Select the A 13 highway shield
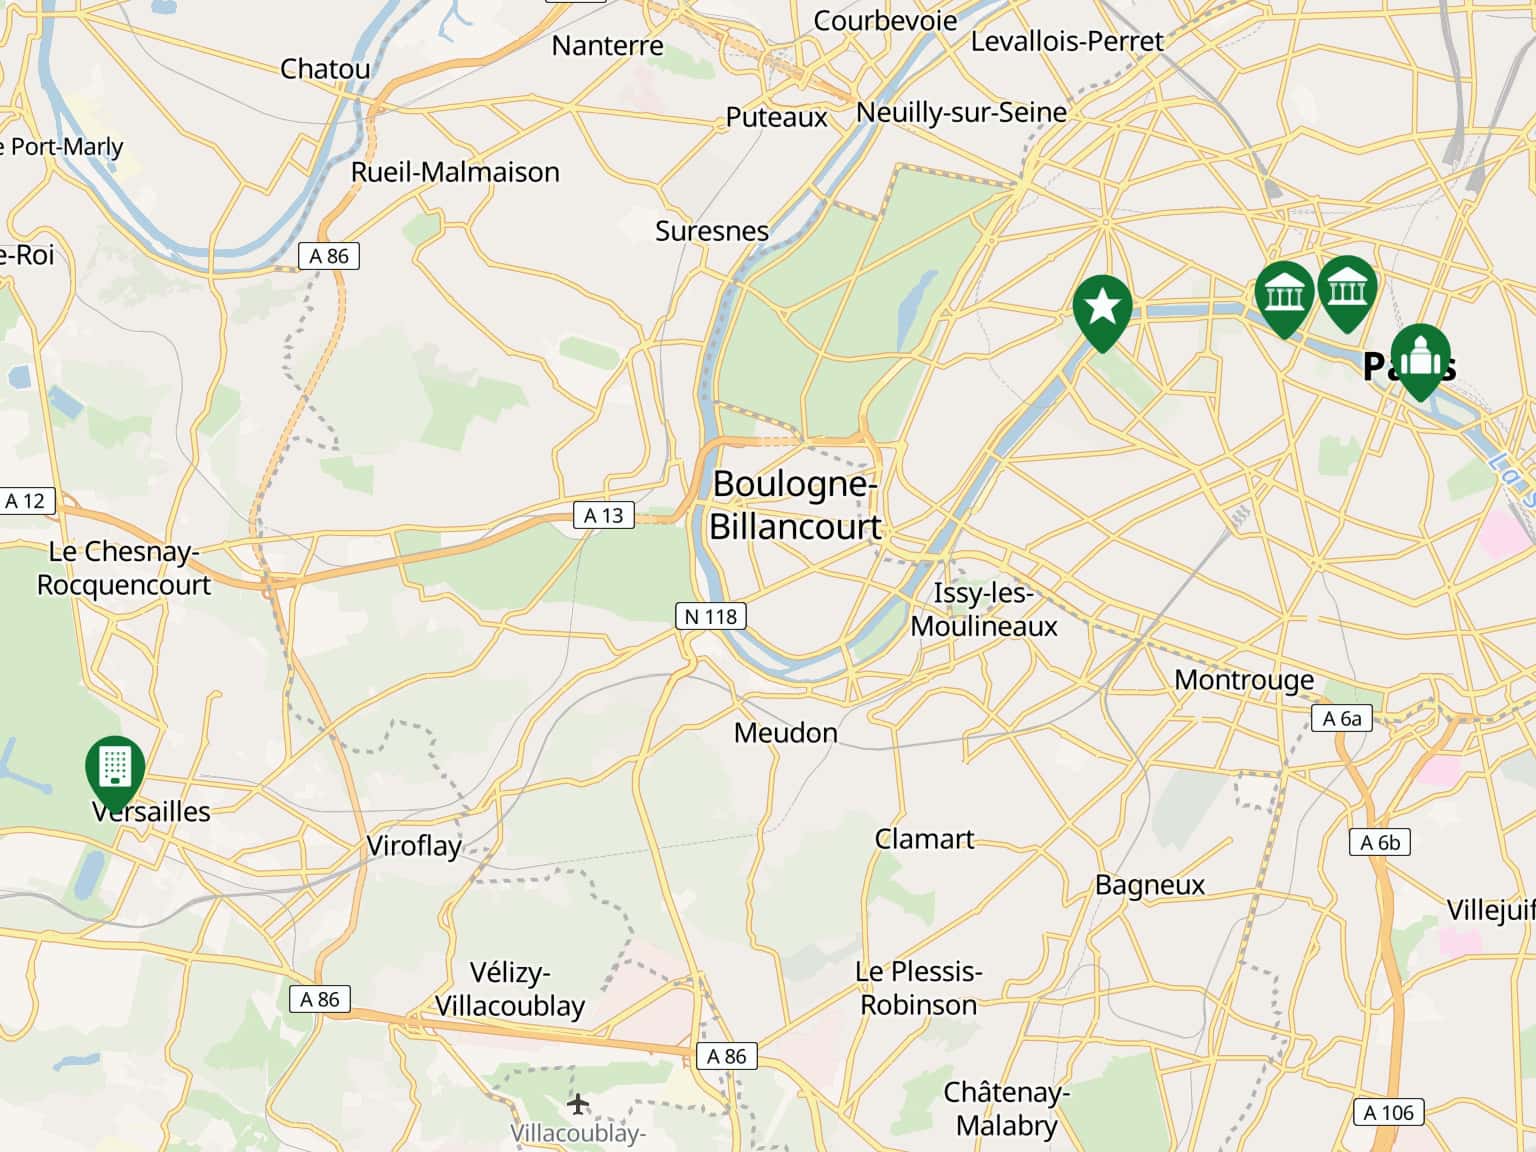The image size is (1536, 1152). pyautogui.click(x=604, y=515)
